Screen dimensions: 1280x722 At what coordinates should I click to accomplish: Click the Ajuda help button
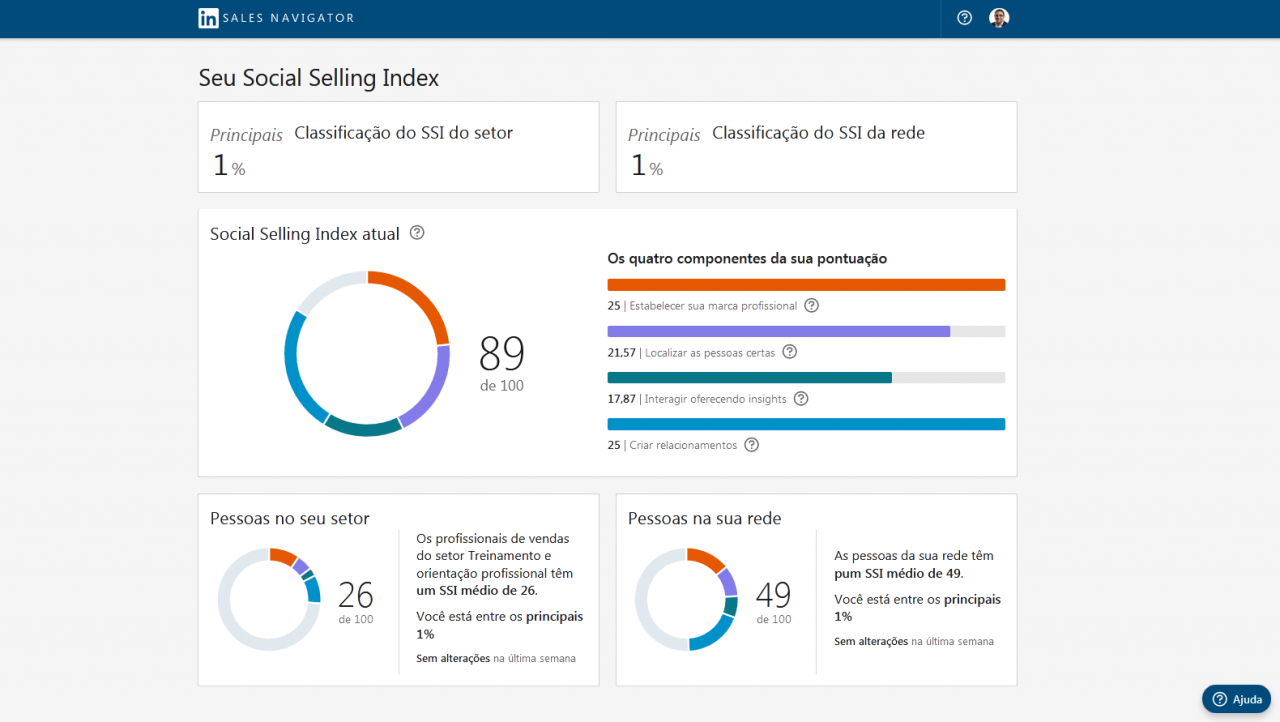pos(1236,699)
